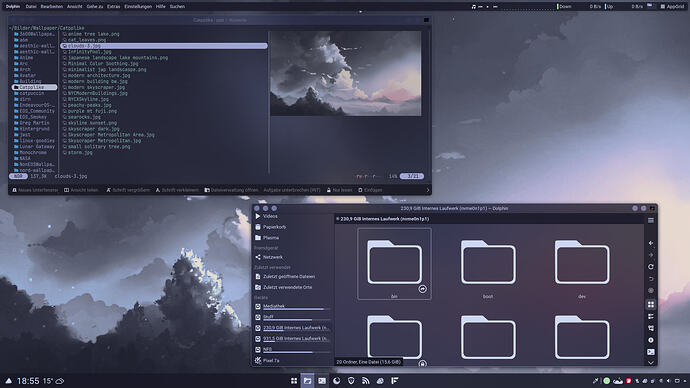
Task: Expand more Dolphin toolbar items chevron
Action: pos(651,363)
